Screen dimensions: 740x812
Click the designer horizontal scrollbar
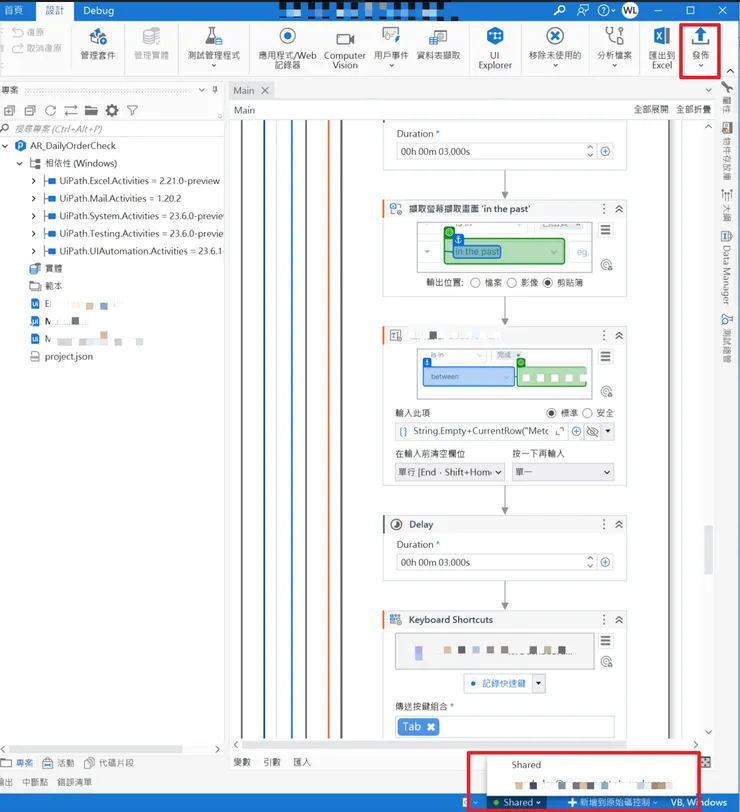(434, 745)
